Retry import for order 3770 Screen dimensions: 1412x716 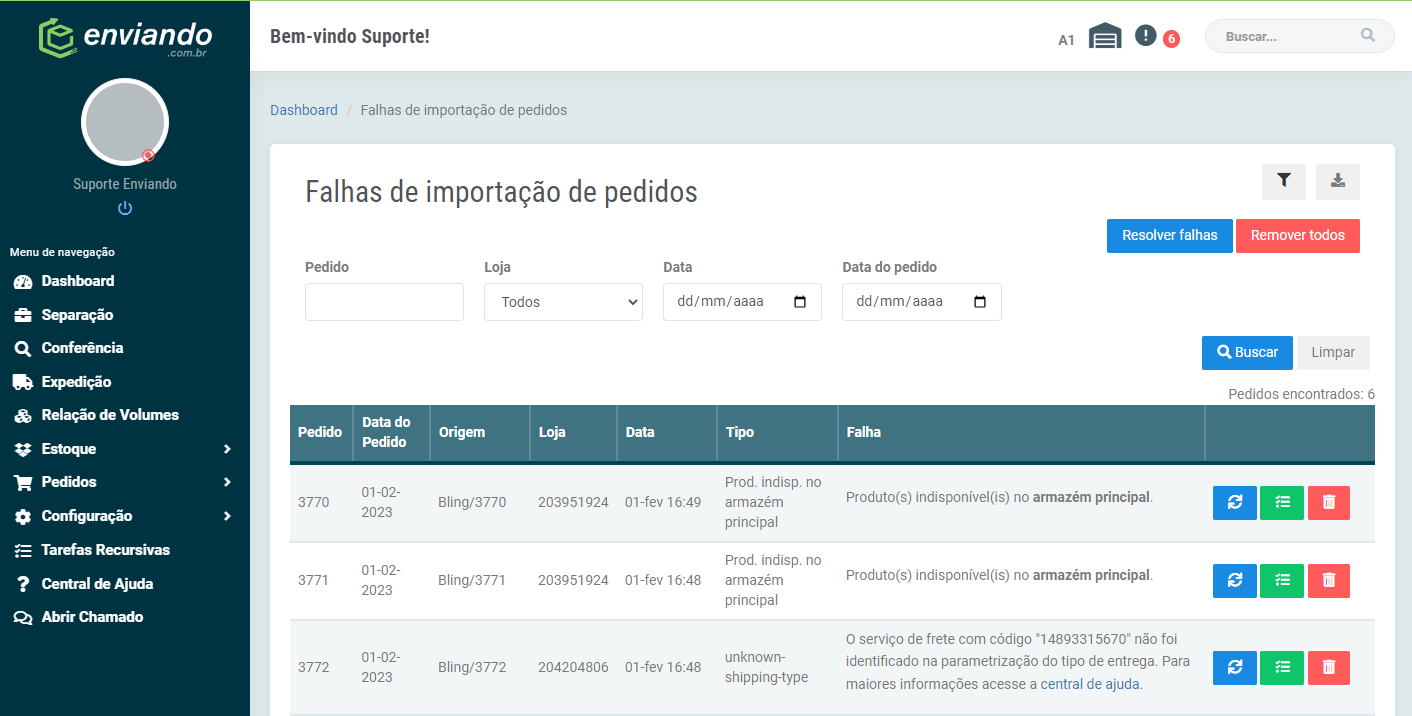pos(1235,503)
